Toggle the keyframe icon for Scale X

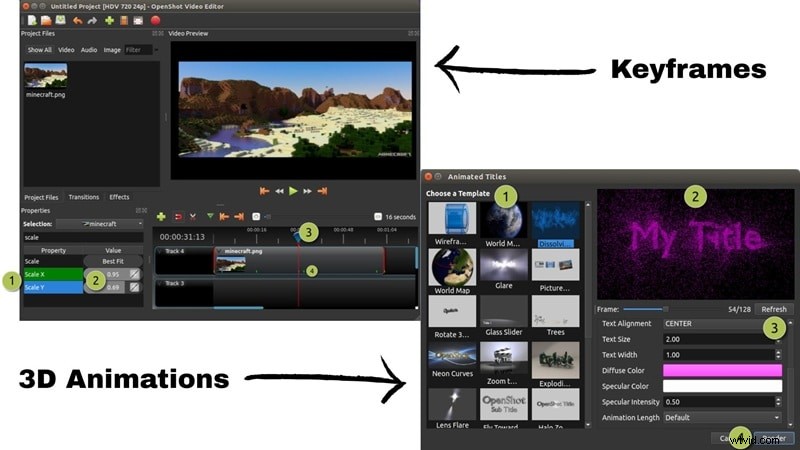tap(134, 274)
